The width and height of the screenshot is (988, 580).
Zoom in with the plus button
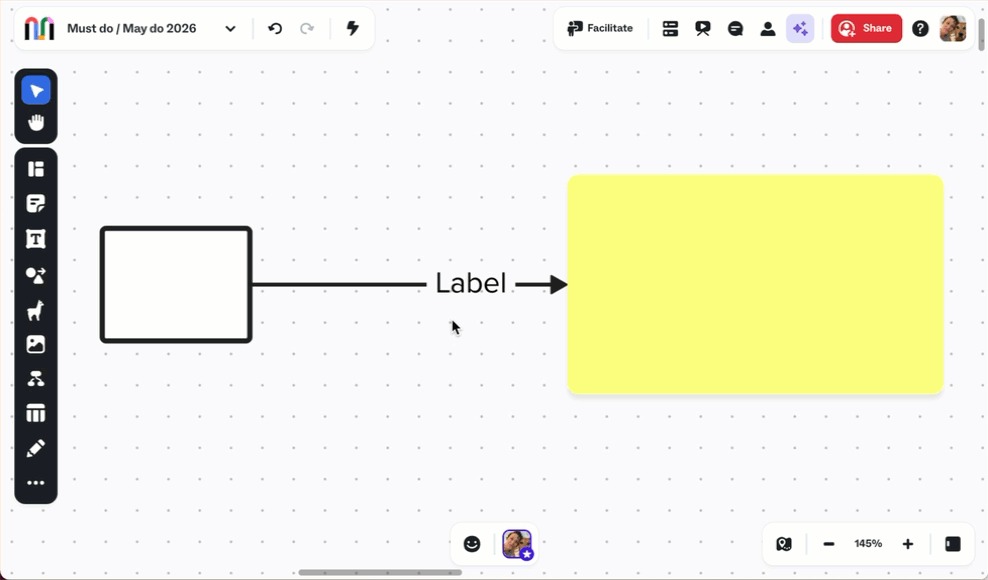tap(908, 544)
